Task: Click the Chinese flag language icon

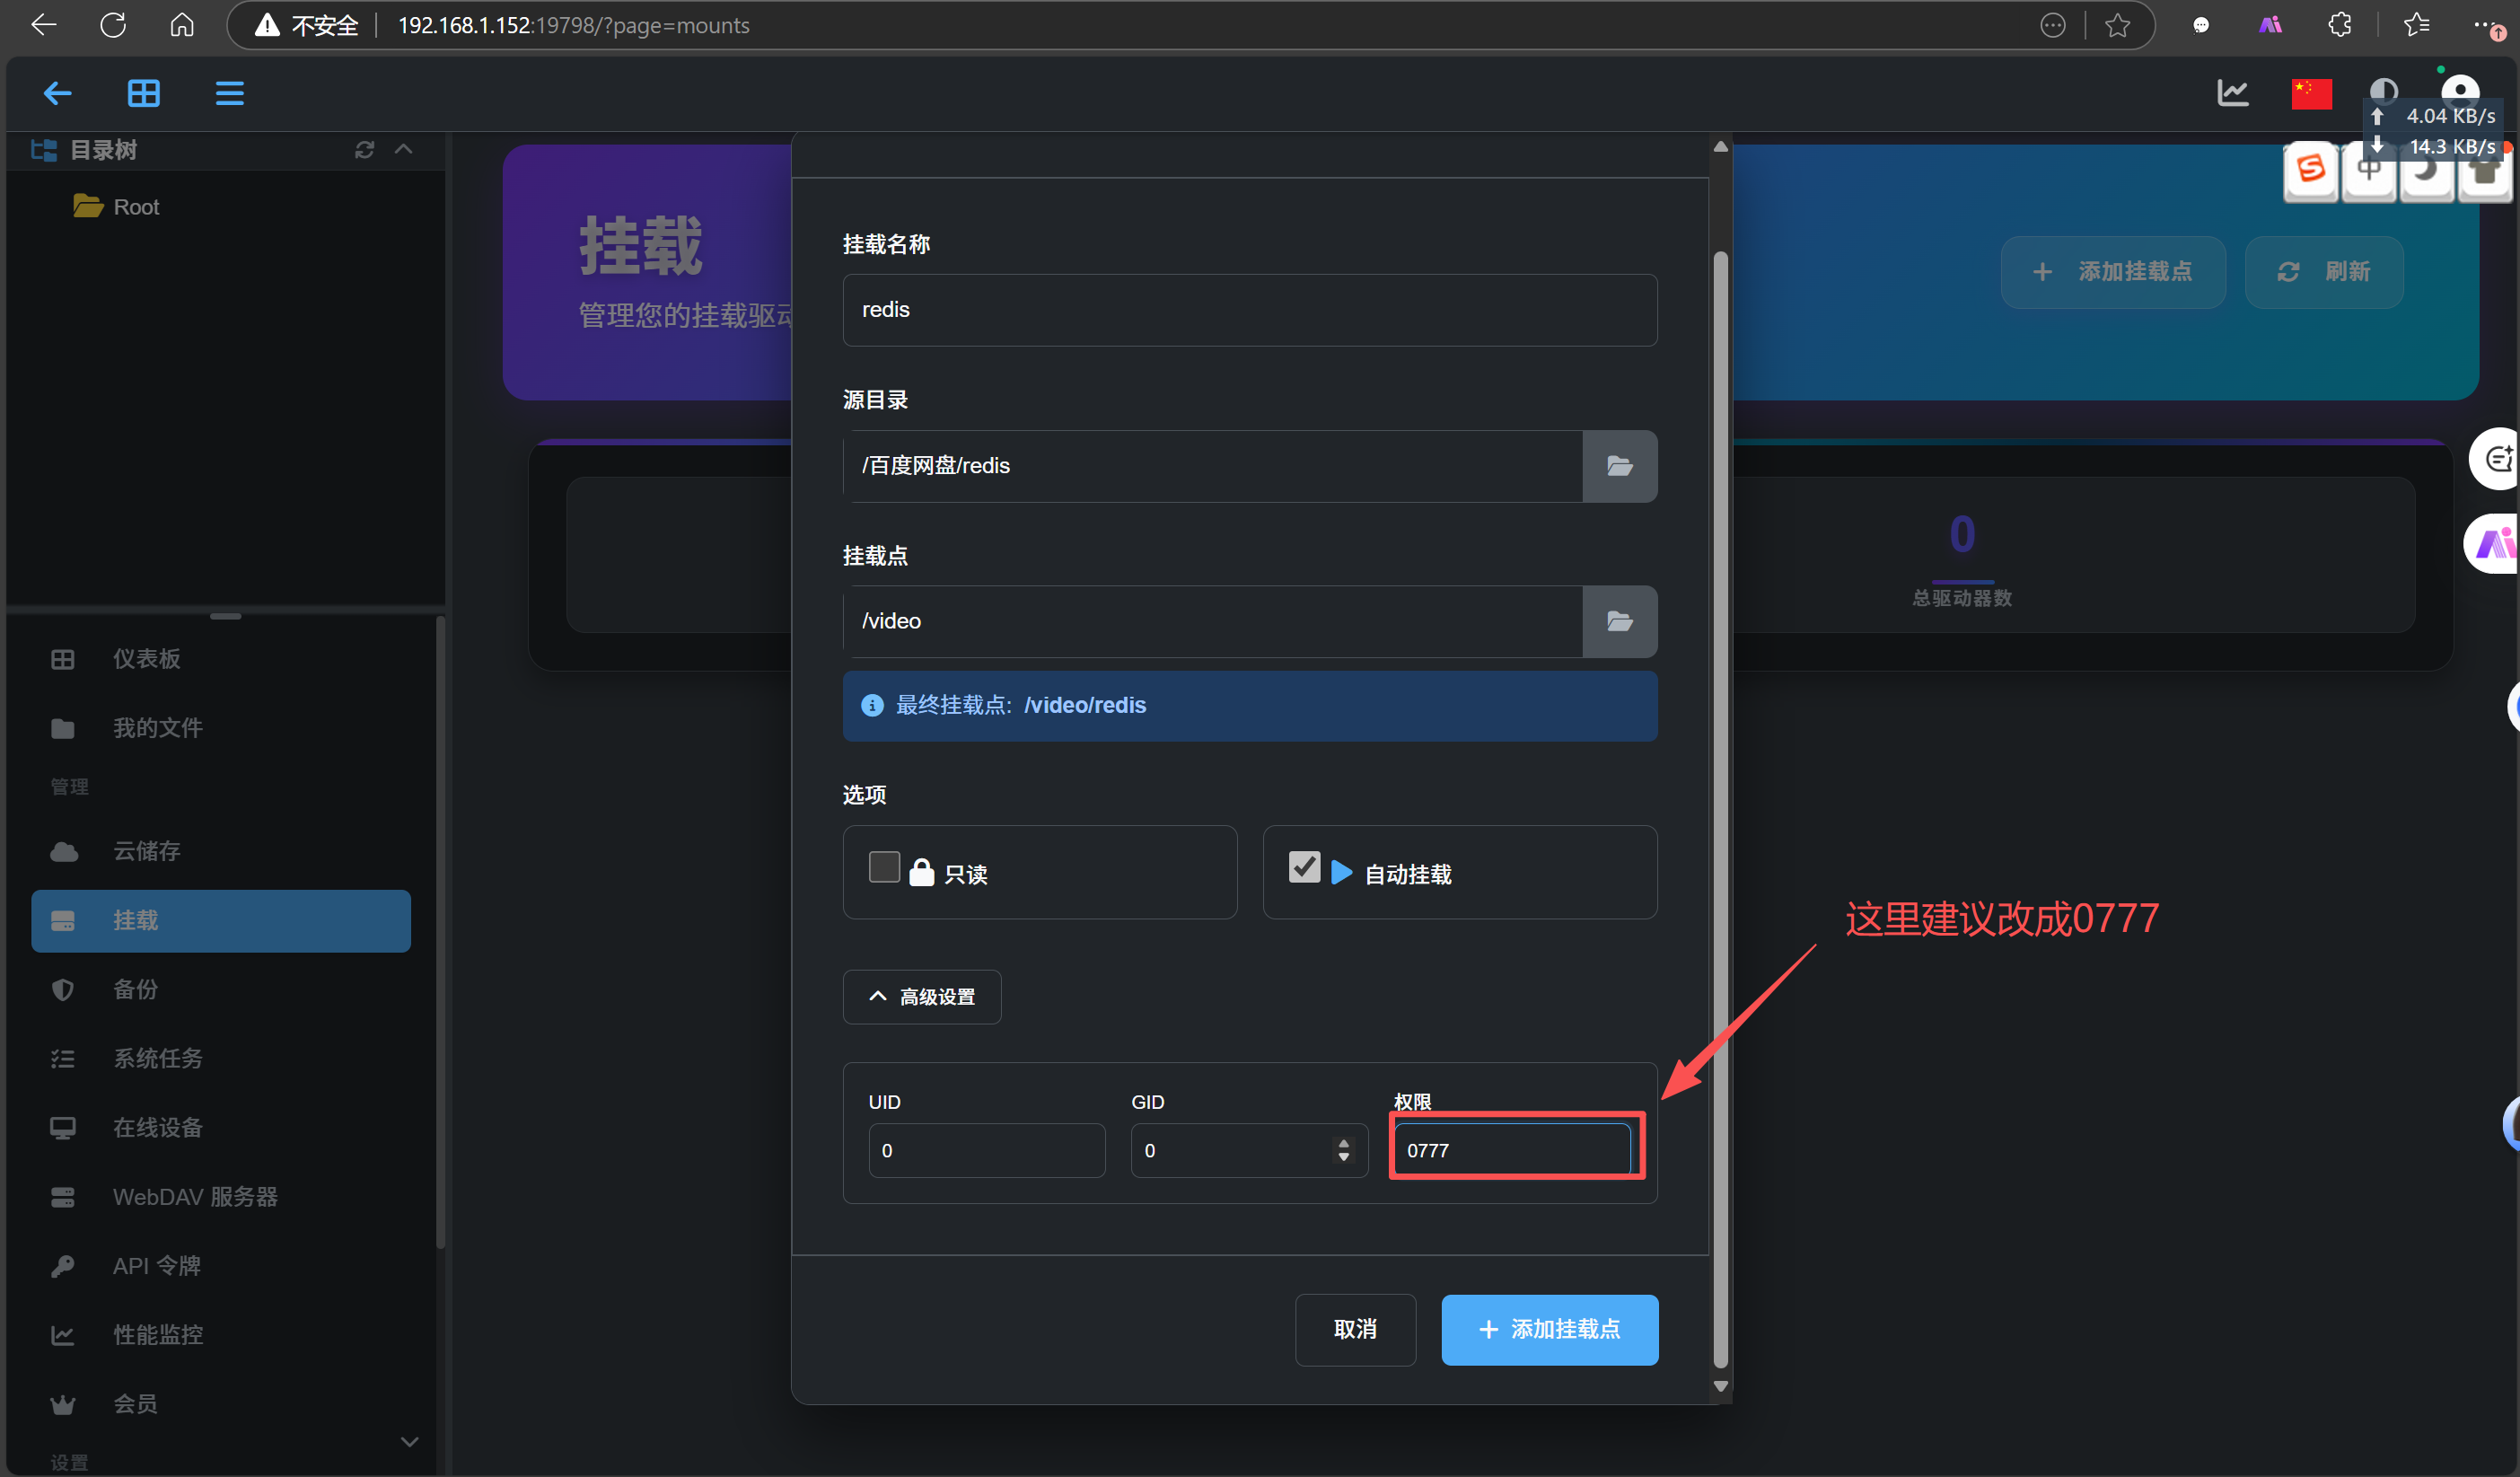Action: 2311,93
